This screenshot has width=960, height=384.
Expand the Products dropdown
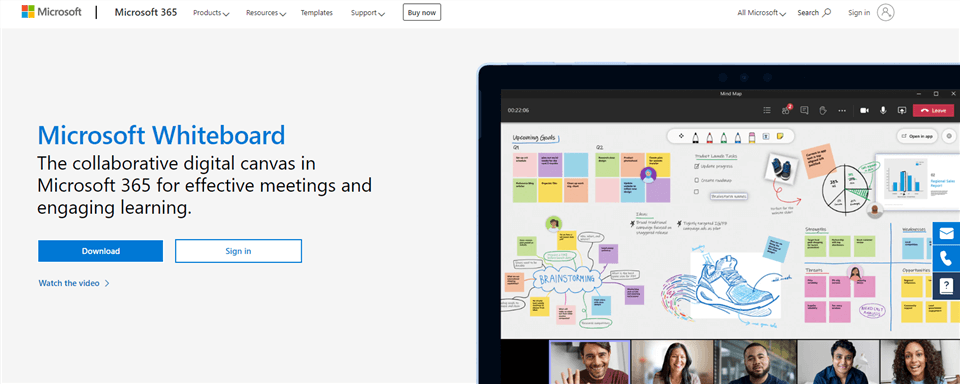pyautogui.click(x=211, y=12)
